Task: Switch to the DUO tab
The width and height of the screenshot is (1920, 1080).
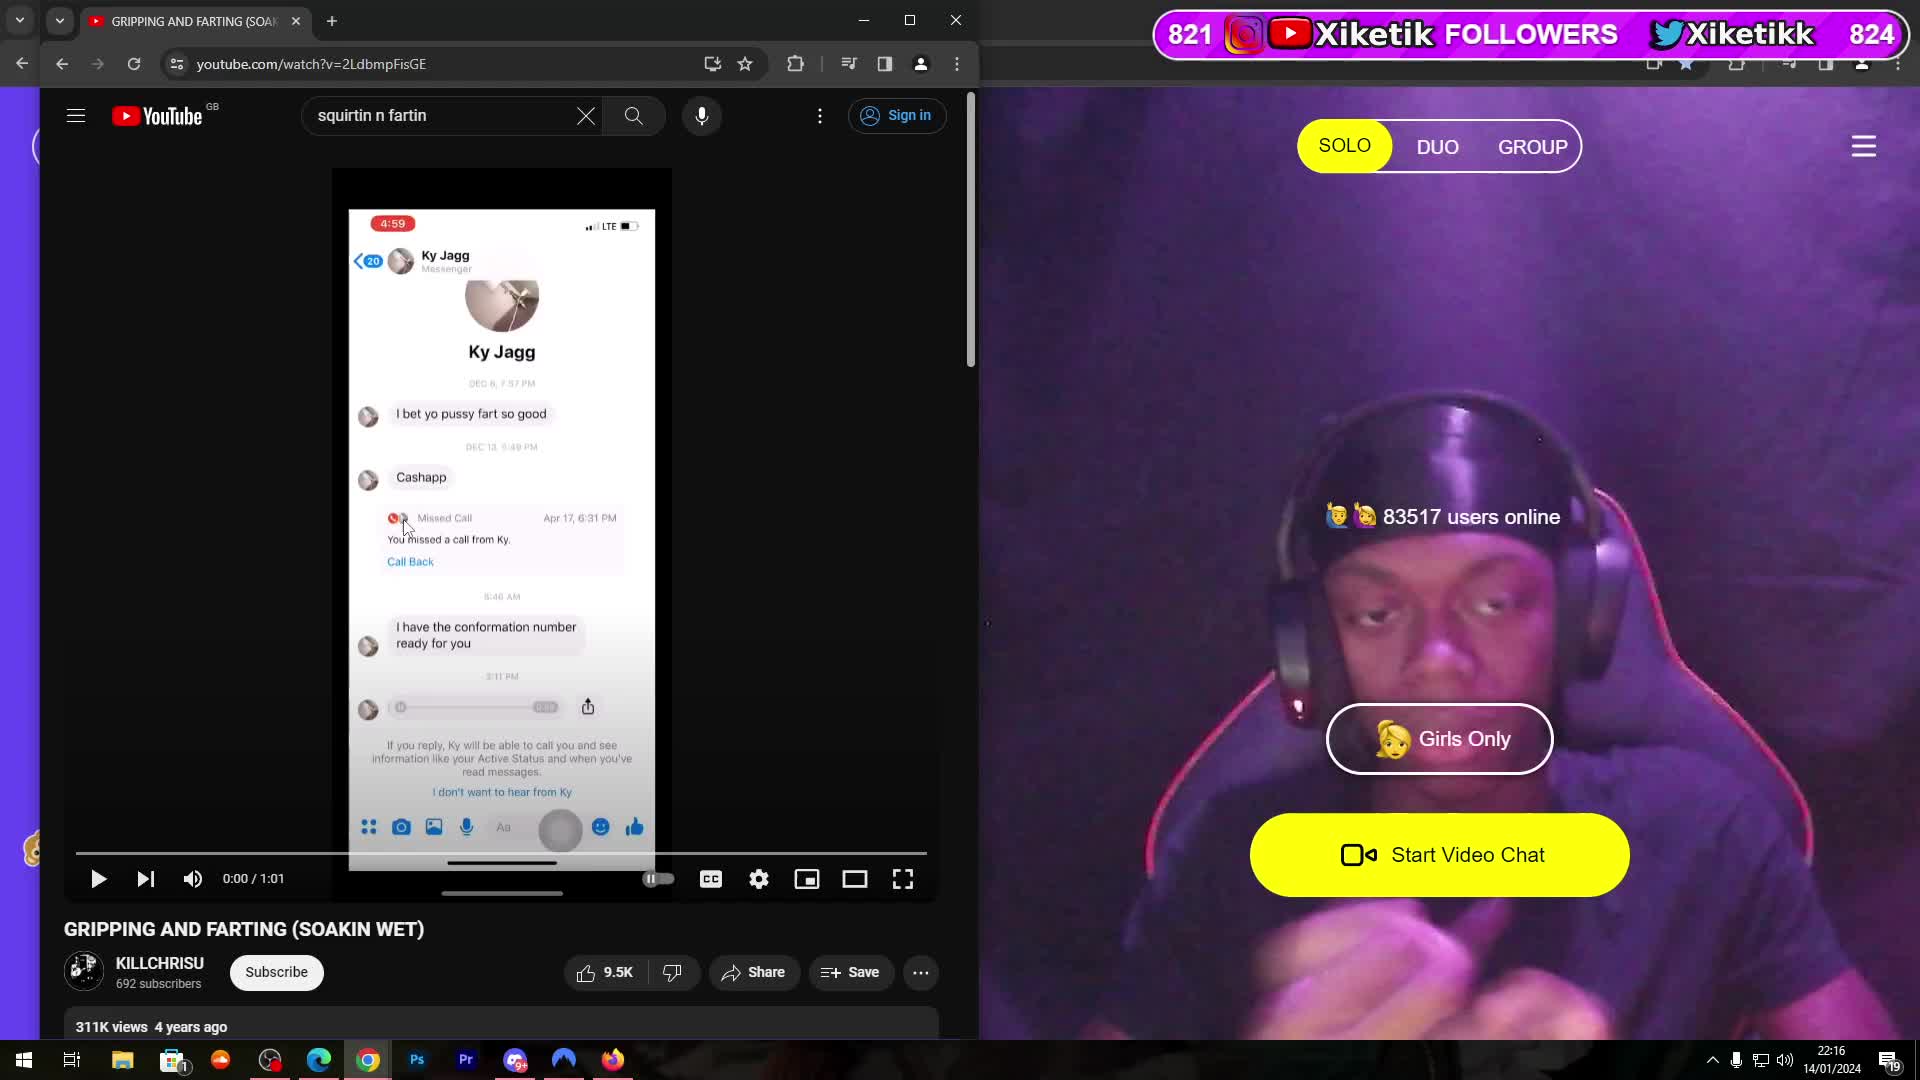Action: (x=1437, y=146)
